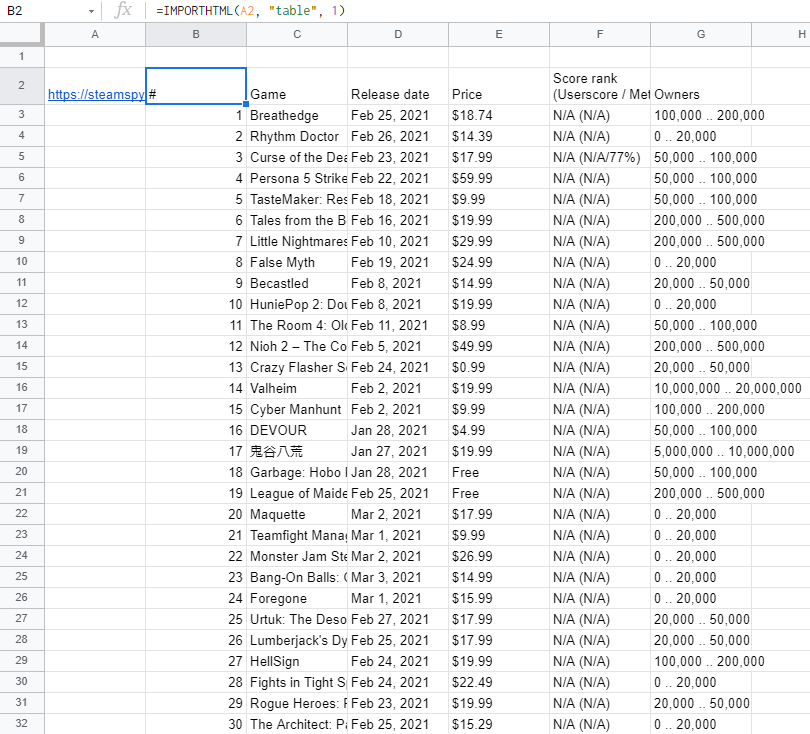Click the '$22.49' price cell
Image resolution: width=810 pixels, height=734 pixels.
click(x=499, y=682)
